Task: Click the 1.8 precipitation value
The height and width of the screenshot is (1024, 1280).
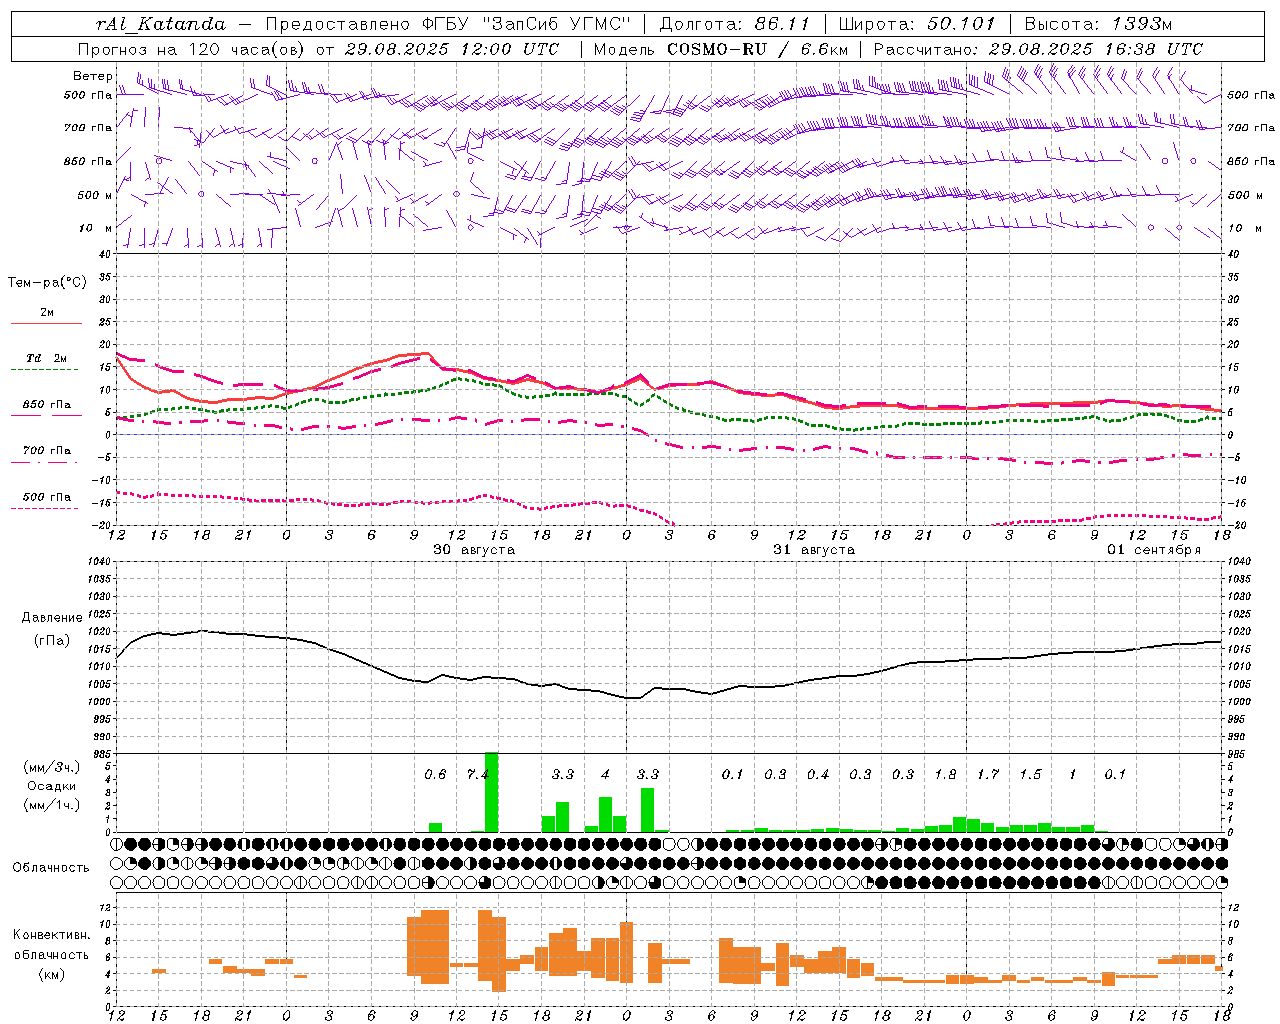Action: point(945,774)
